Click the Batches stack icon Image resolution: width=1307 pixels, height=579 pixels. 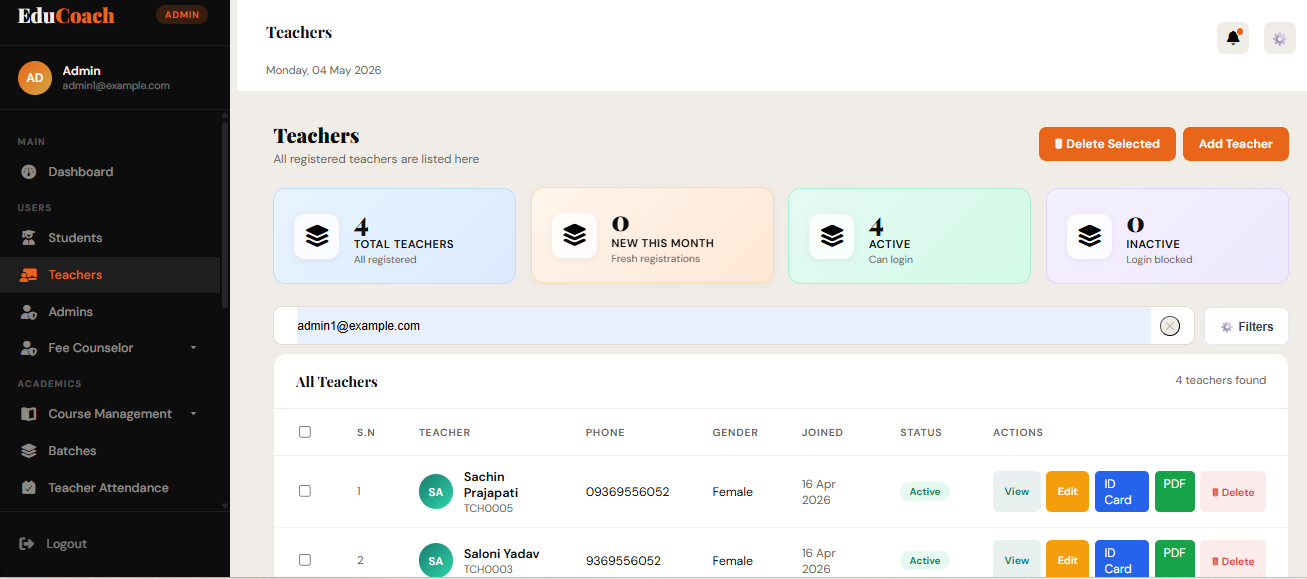pyautogui.click(x=29, y=451)
